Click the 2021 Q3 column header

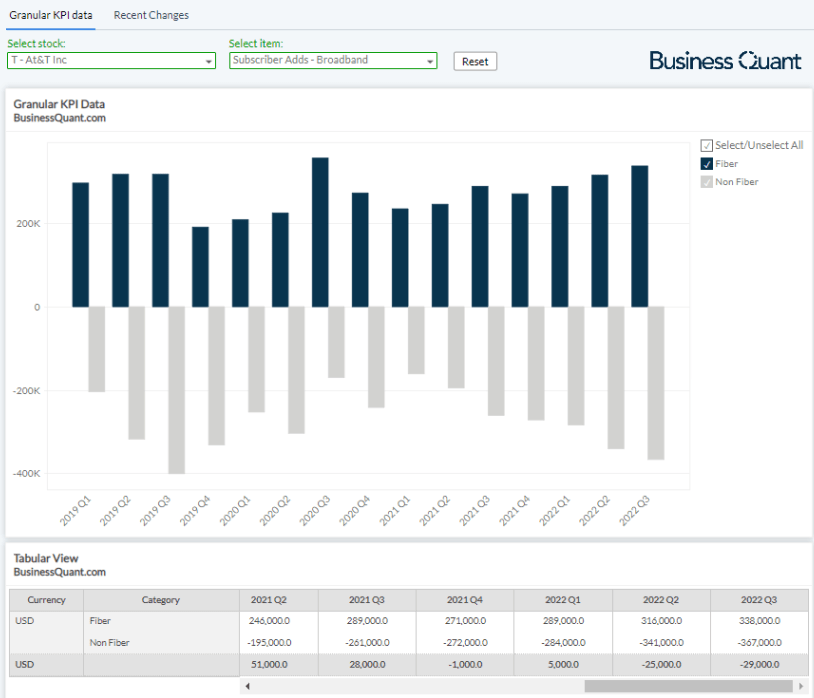367,600
